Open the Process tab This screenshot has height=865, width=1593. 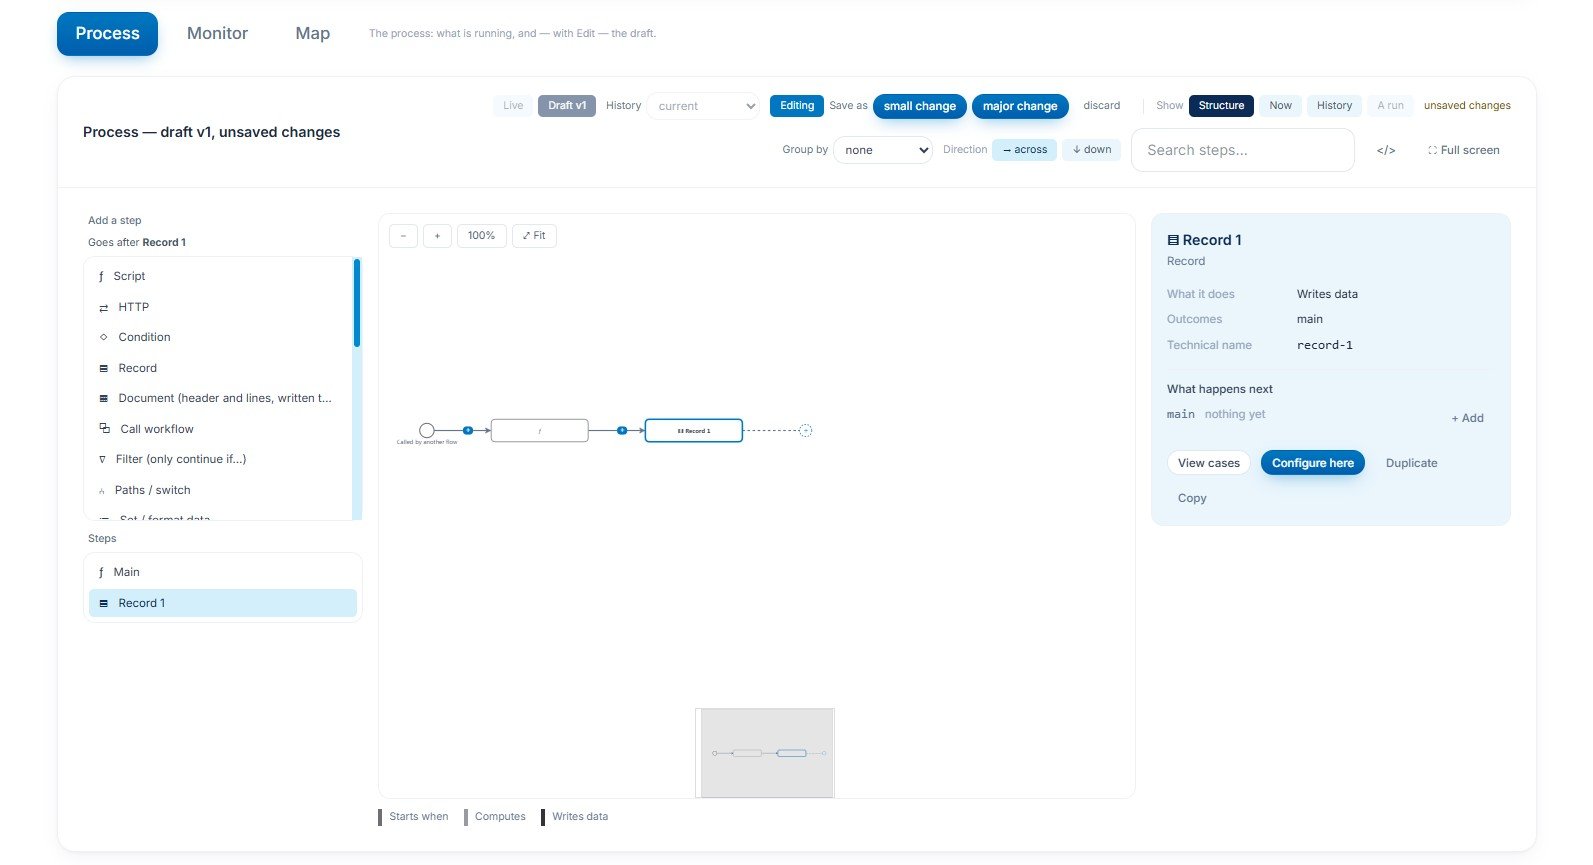(107, 33)
